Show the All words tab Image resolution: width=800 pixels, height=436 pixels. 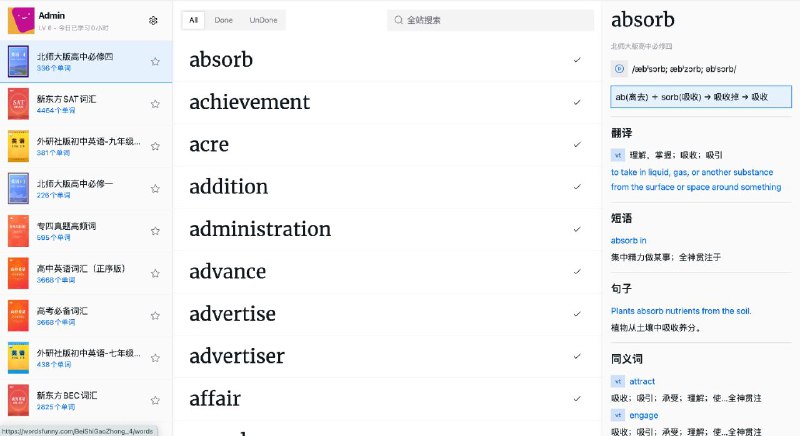pos(193,20)
